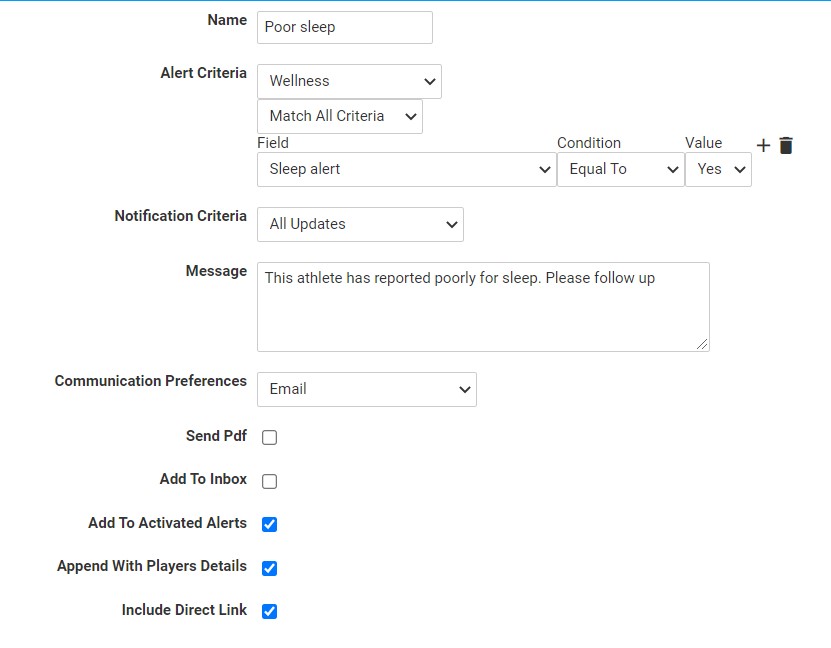Click the Send Pdf label
This screenshot has height=648, width=831.
point(216,436)
